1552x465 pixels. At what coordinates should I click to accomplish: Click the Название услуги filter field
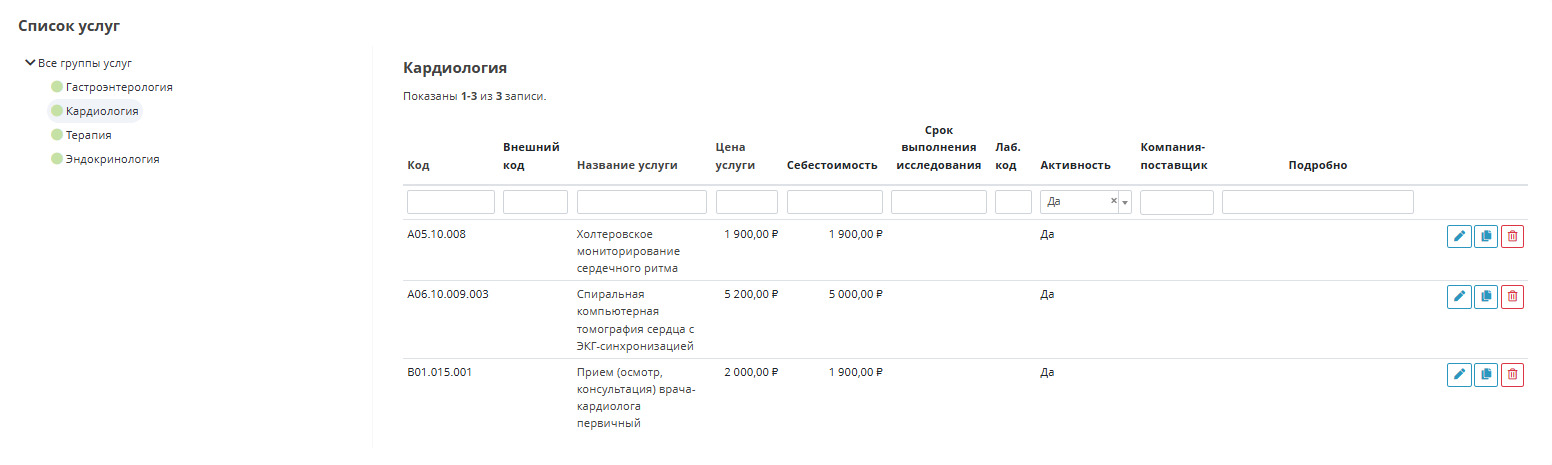[x=641, y=202]
